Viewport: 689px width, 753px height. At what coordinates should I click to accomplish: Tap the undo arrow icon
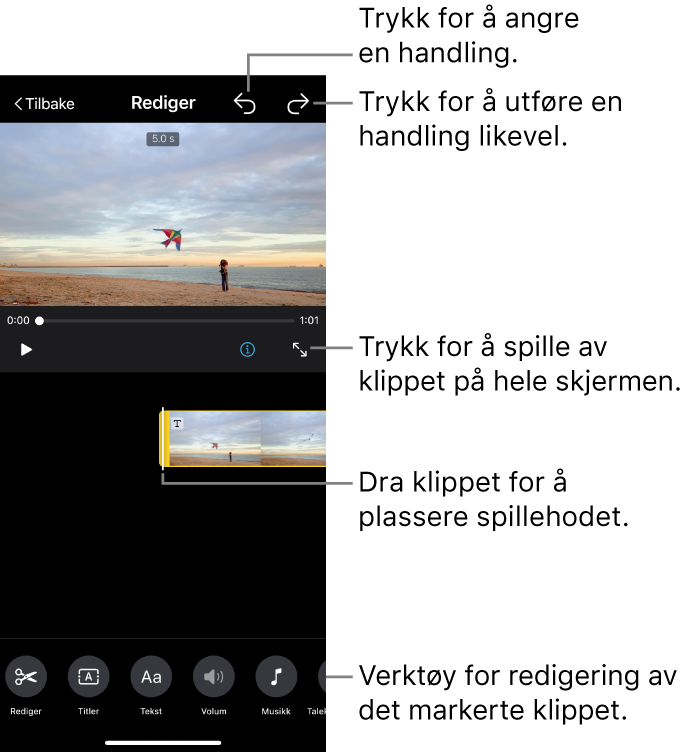(245, 104)
